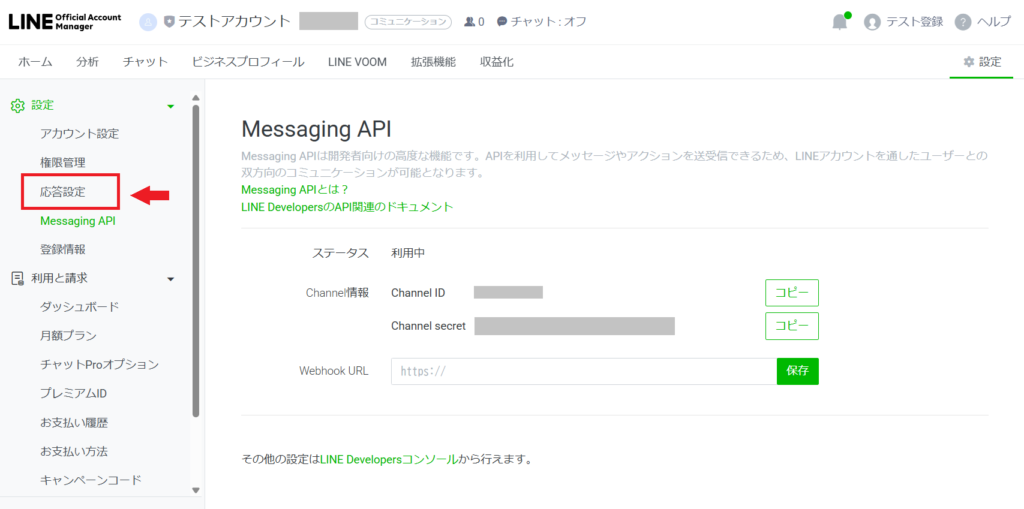
Task: Click the friends count person icon
Action: click(x=469, y=22)
